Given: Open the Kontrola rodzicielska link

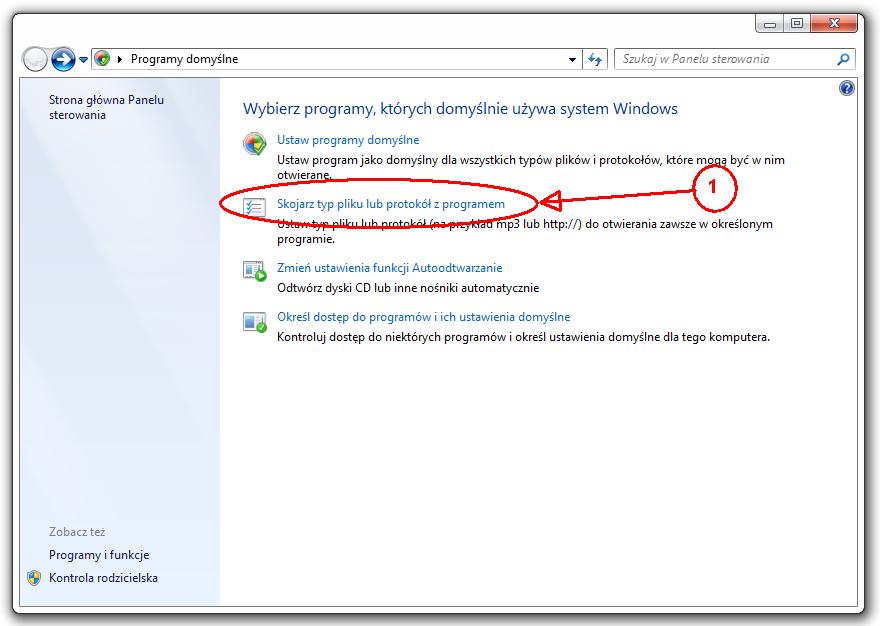Looking at the screenshot, I should click(x=103, y=578).
